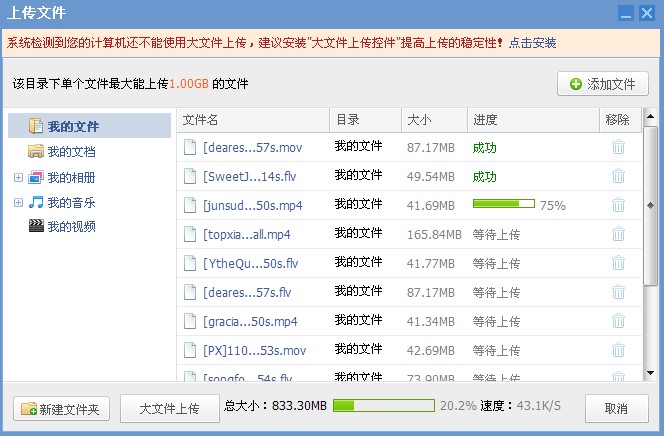The width and height of the screenshot is (664, 437).
Task: Click the total upload progress bar
Action: [383, 406]
